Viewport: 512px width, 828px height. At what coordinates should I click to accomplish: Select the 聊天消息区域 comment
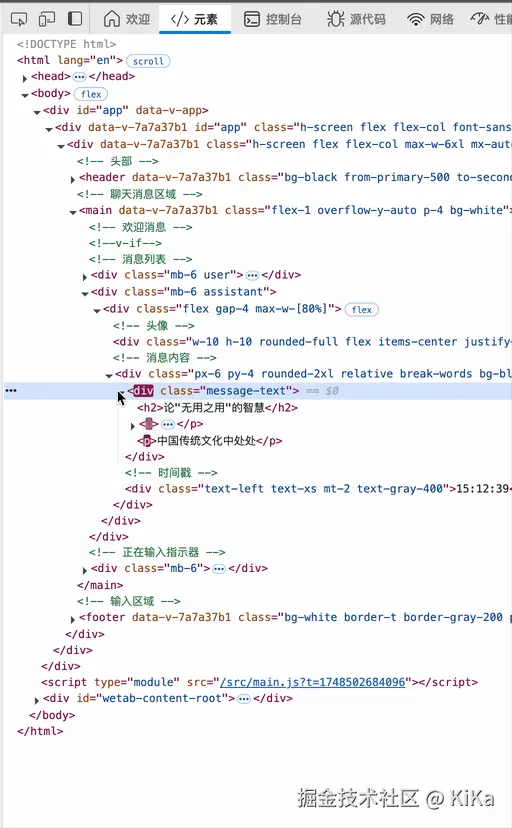pos(139,194)
